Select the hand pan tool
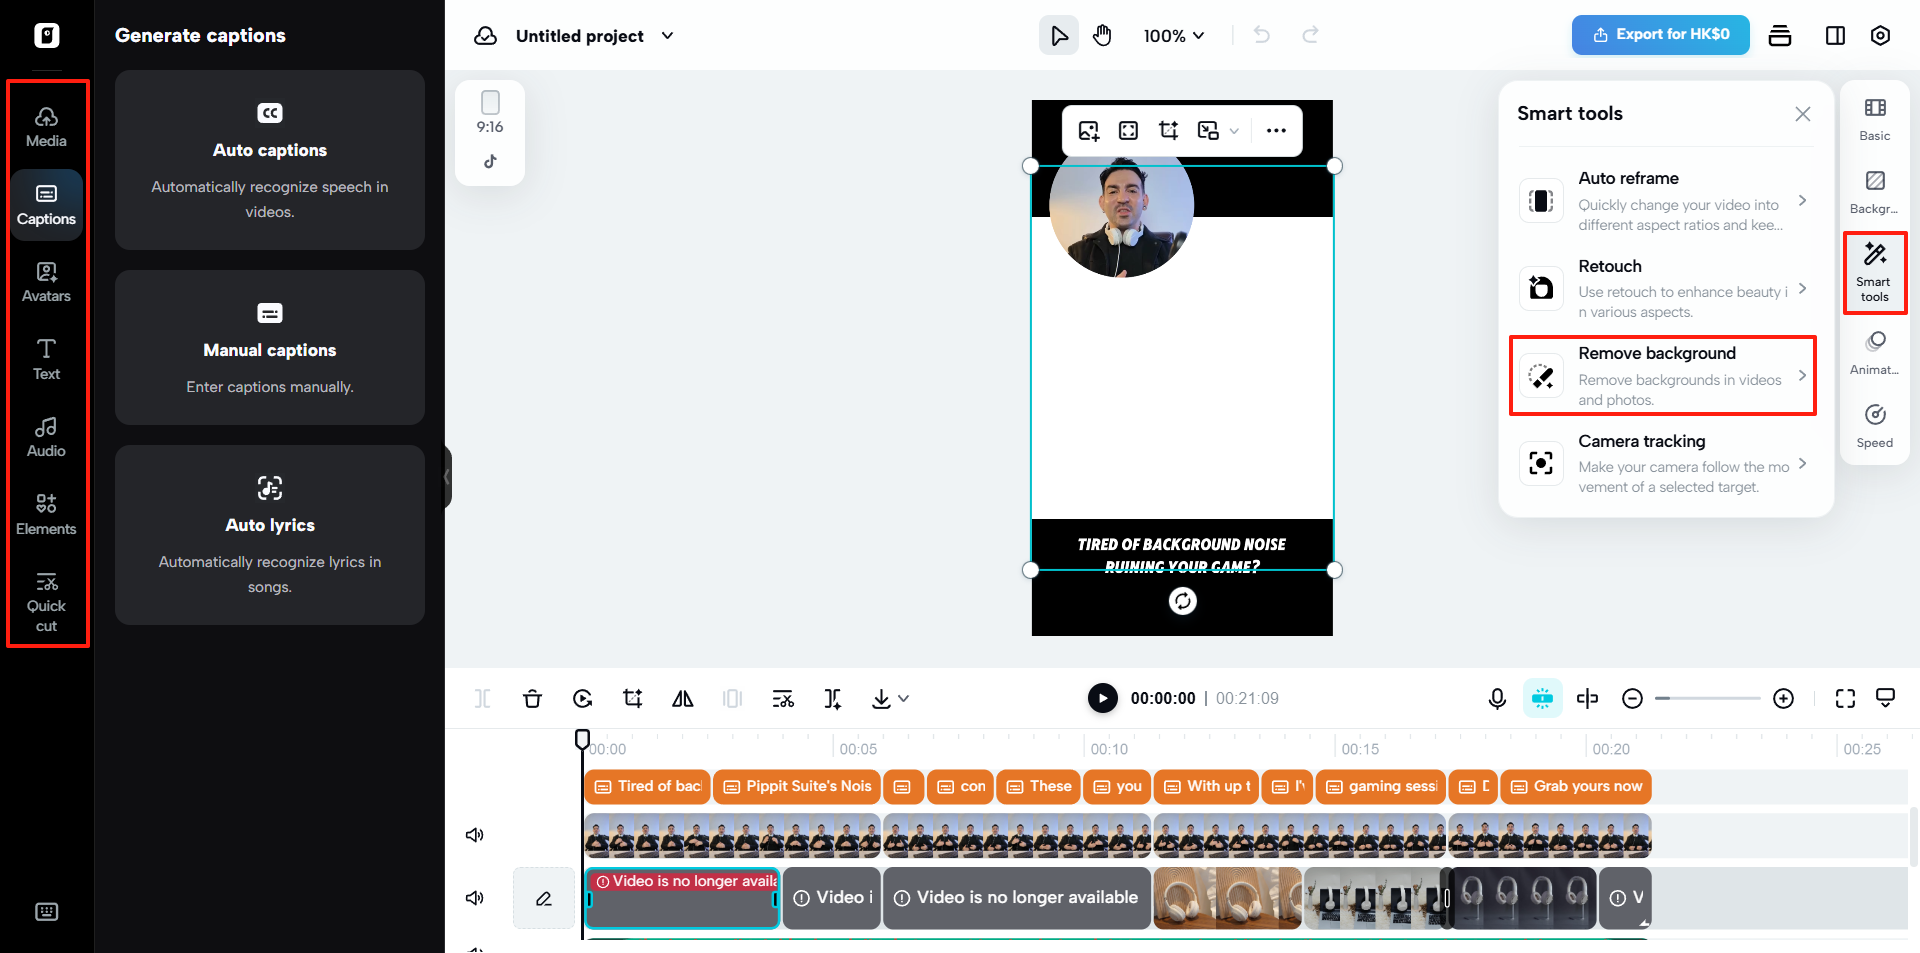This screenshot has height=953, width=1920. 1102,36
